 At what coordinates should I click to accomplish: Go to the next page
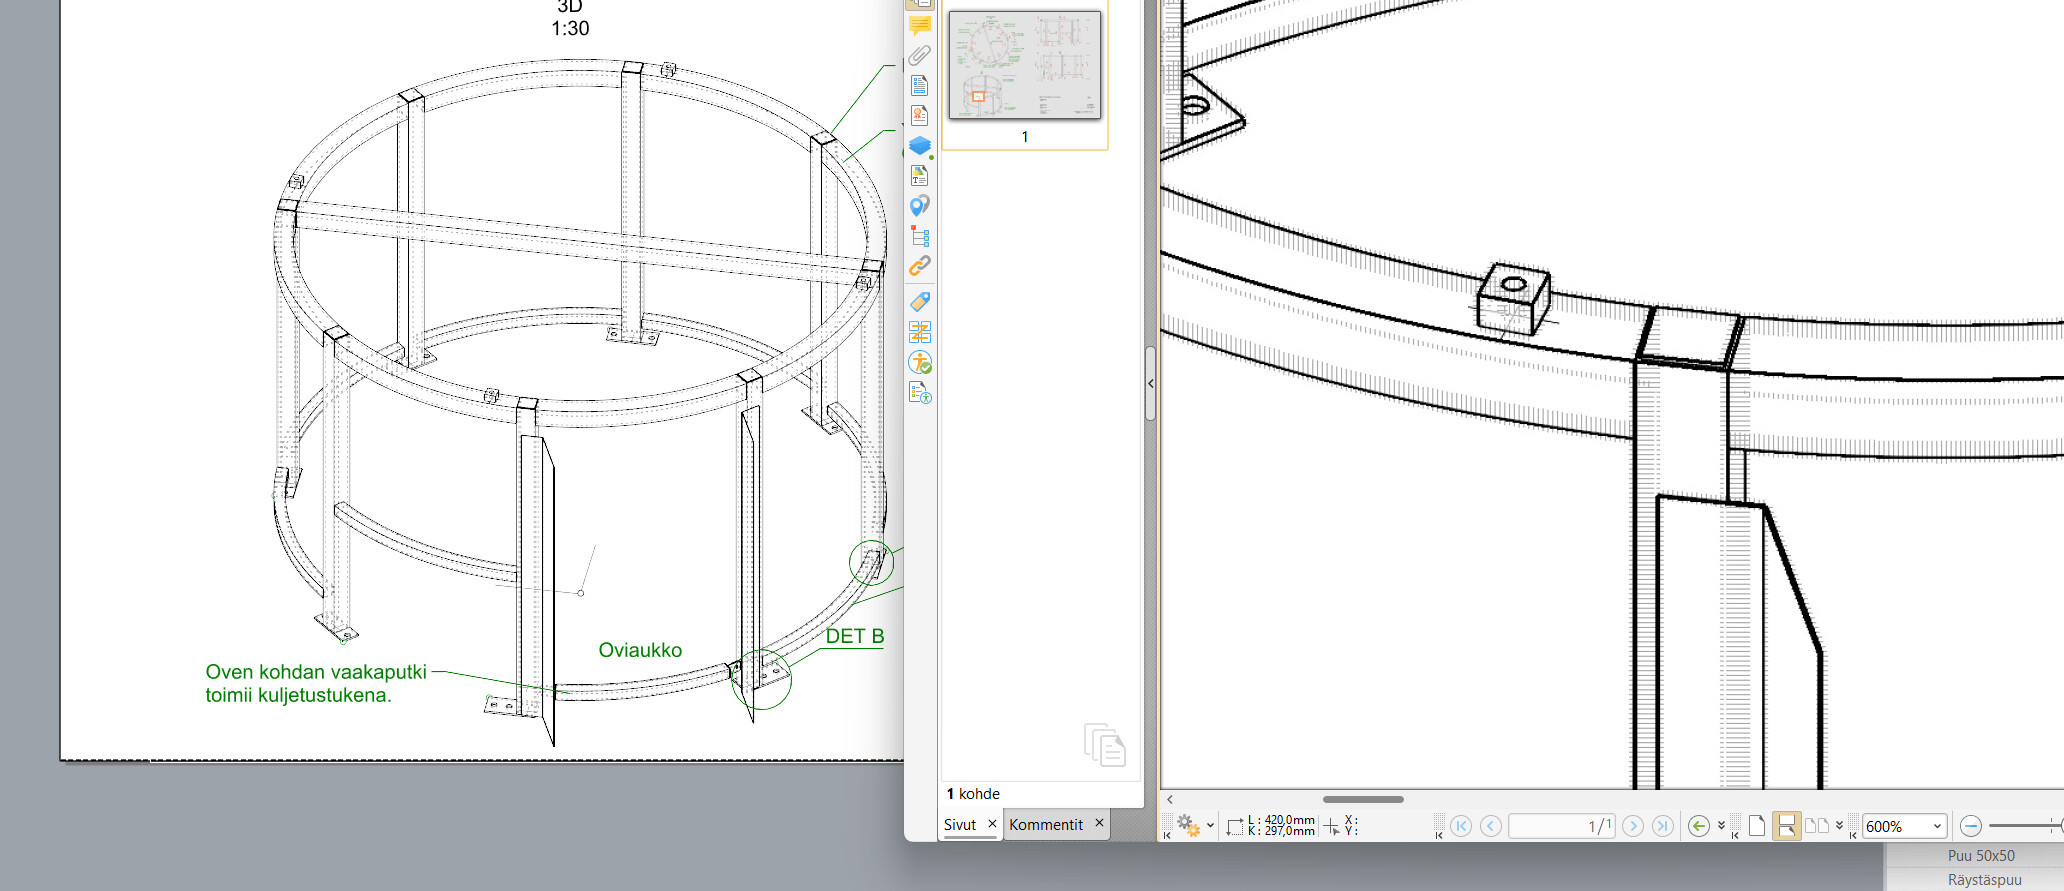pyautogui.click(x=1633, y=826)
